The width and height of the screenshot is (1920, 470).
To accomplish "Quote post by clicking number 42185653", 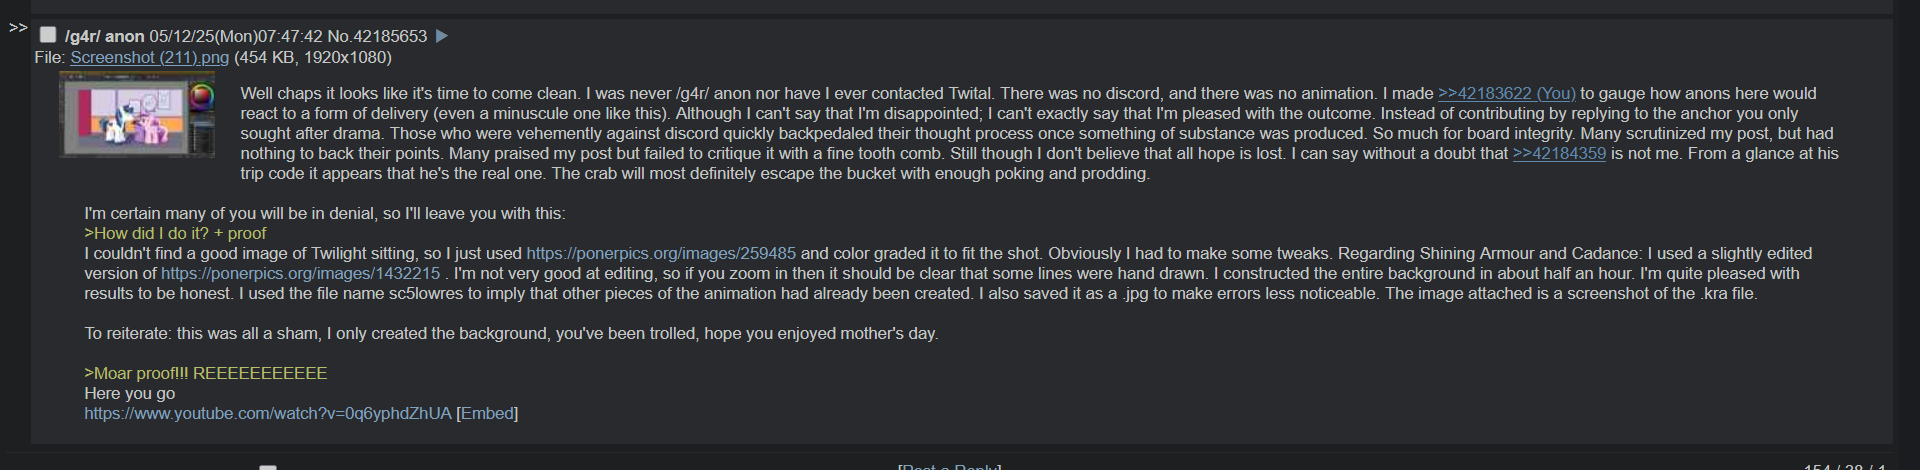I will [x=390, y=36].
